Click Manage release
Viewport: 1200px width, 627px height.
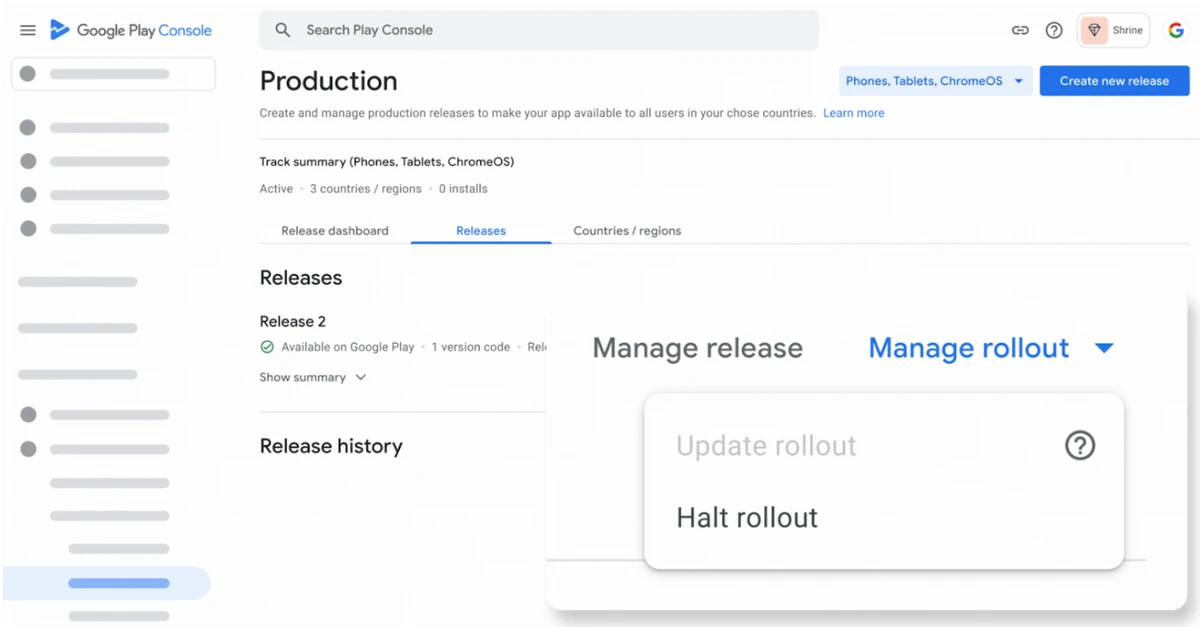coord(697,348)
